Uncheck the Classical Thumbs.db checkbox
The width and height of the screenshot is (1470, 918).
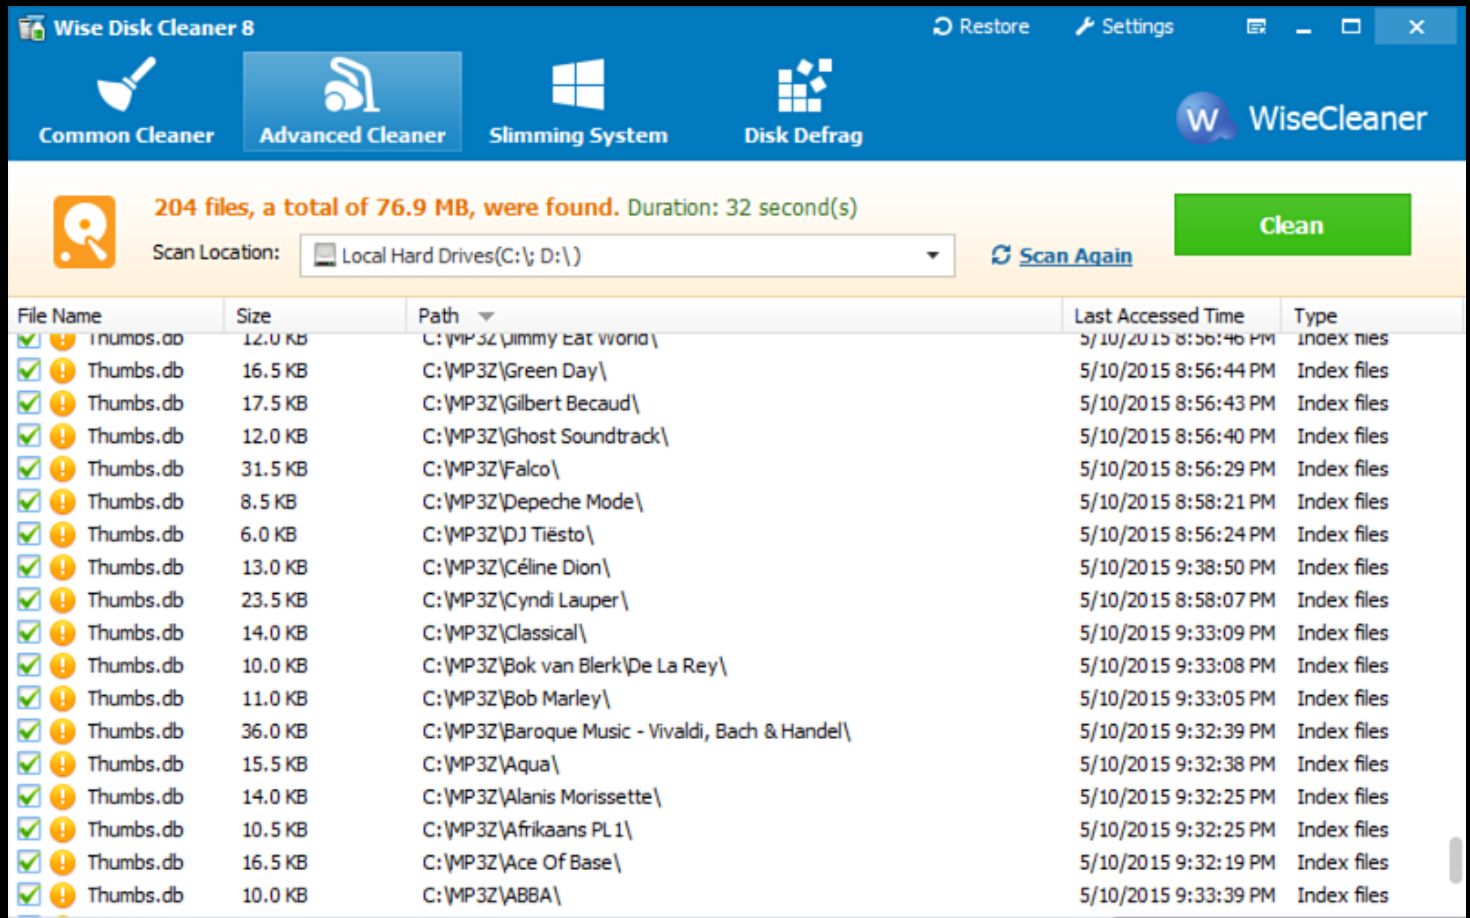coord(29,633)
